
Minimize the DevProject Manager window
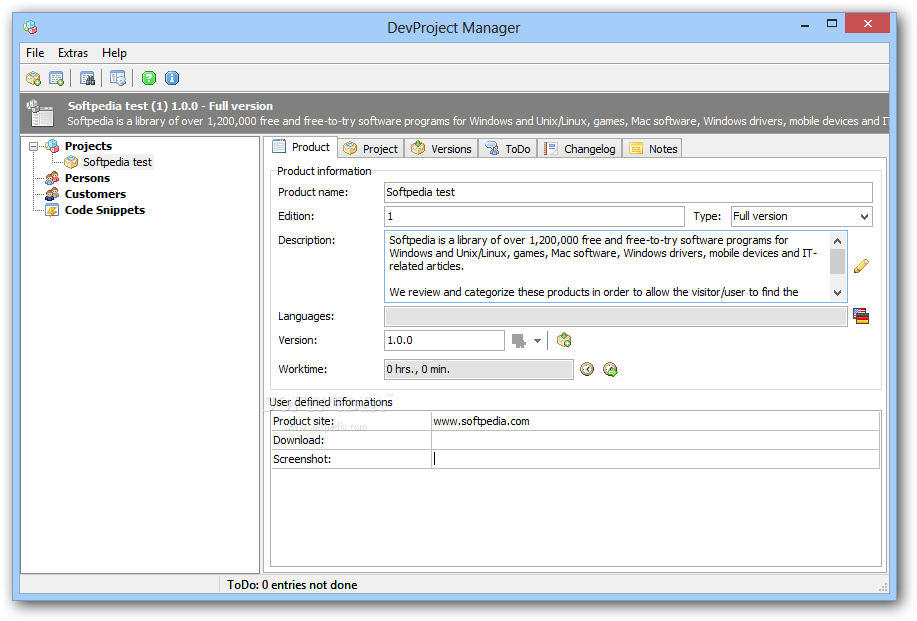click(x=805, y=25)
